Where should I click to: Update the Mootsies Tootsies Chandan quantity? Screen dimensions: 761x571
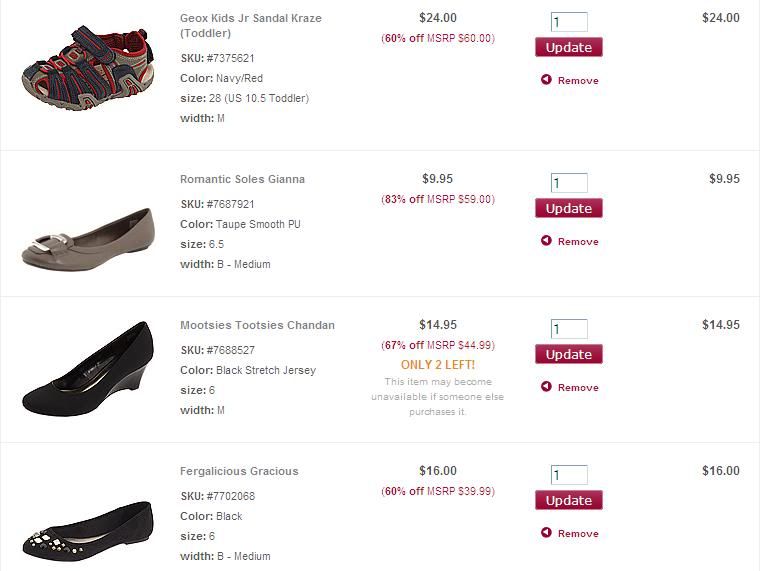(x=569, y=354)
